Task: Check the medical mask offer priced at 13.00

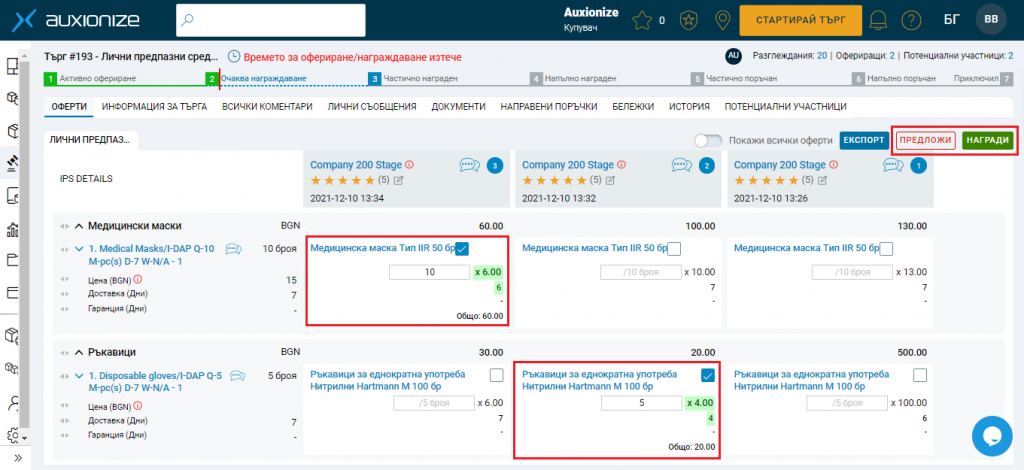Action: (886, 248)
